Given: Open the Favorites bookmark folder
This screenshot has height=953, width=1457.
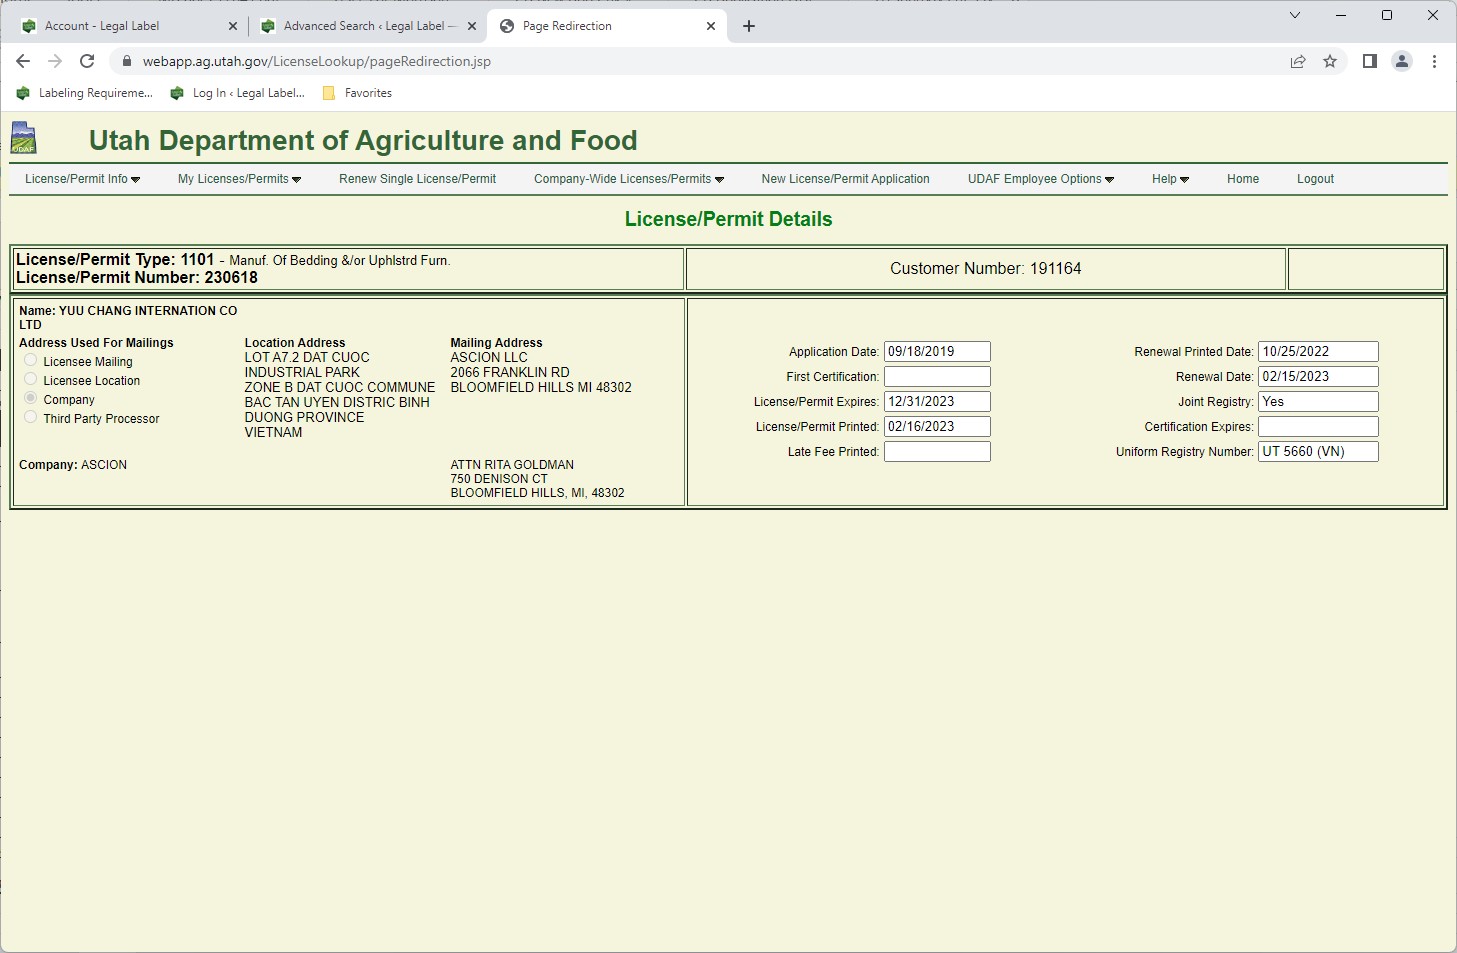Looking at the screenshot, I should pyautogui.click(x=357, y=93).
